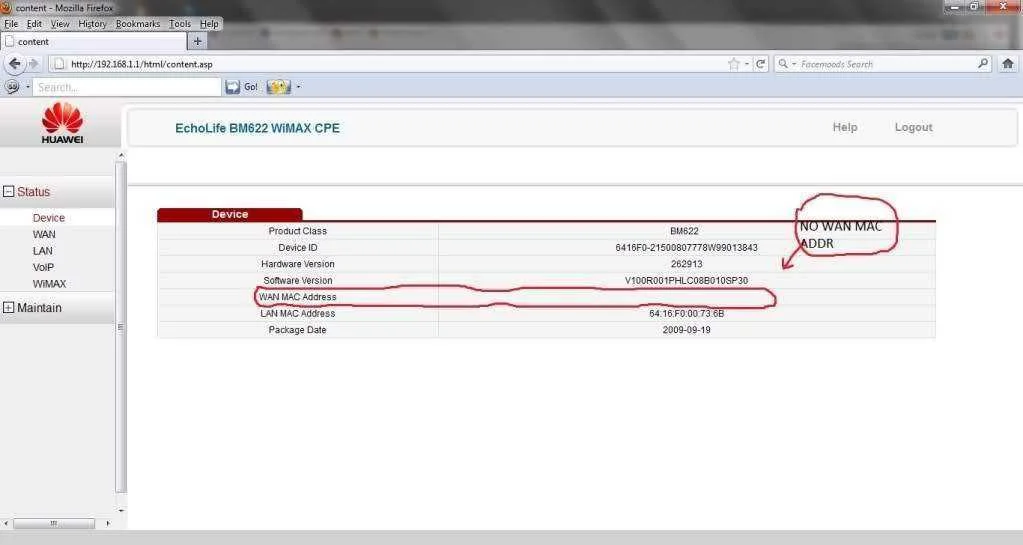Image resolution: width=1023 pixels, height=545 pixels.
Task: Select the Device ID value 6416F0-21500807778W99013843
Action: click(x=686, y=247)
